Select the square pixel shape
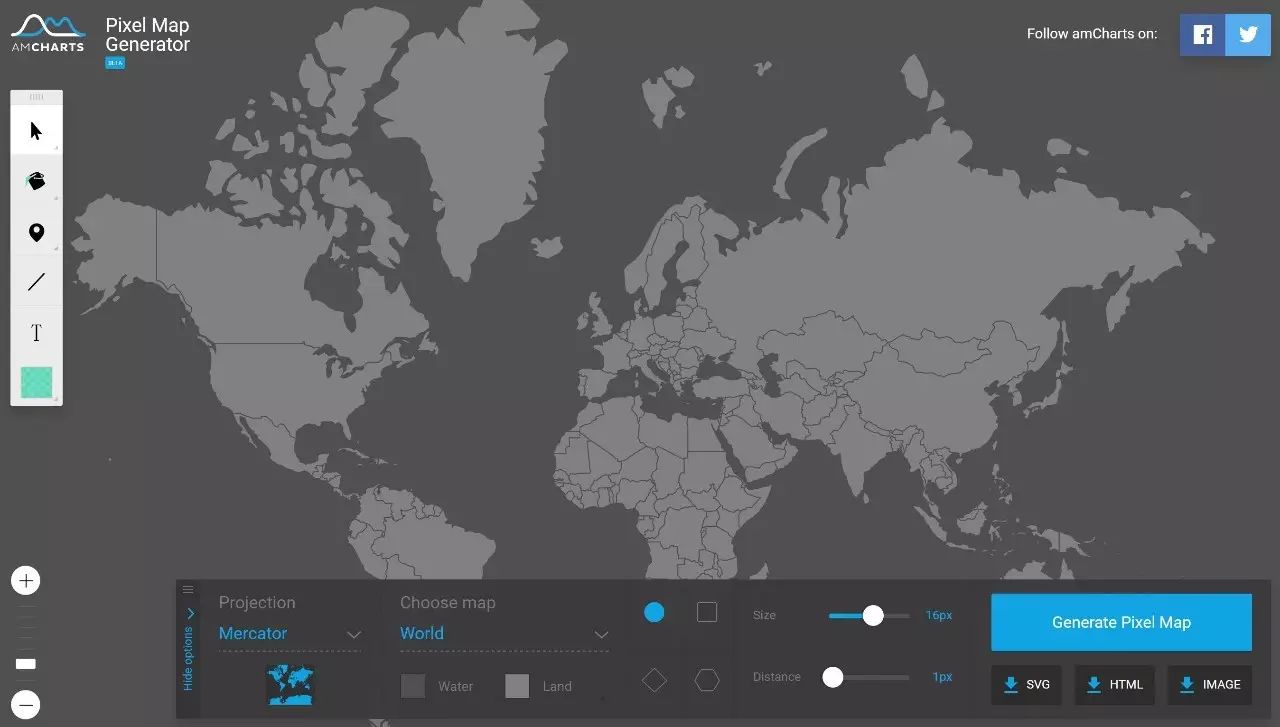The image size is (1280, 727). click(707, 612)
